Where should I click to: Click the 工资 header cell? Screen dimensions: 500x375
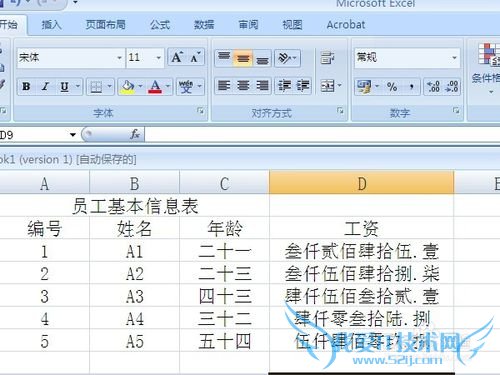361,229
